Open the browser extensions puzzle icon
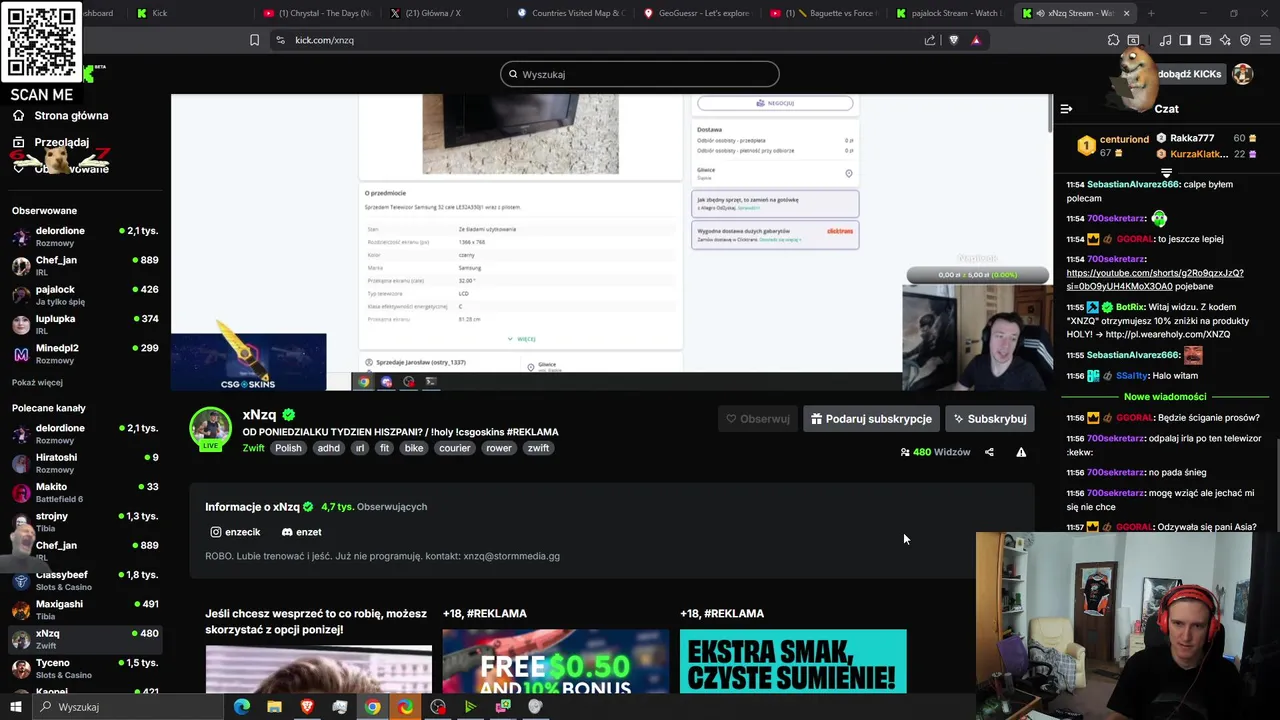Image resolution: width=1280 pixels, height=720 pixels. [1113, 40]
